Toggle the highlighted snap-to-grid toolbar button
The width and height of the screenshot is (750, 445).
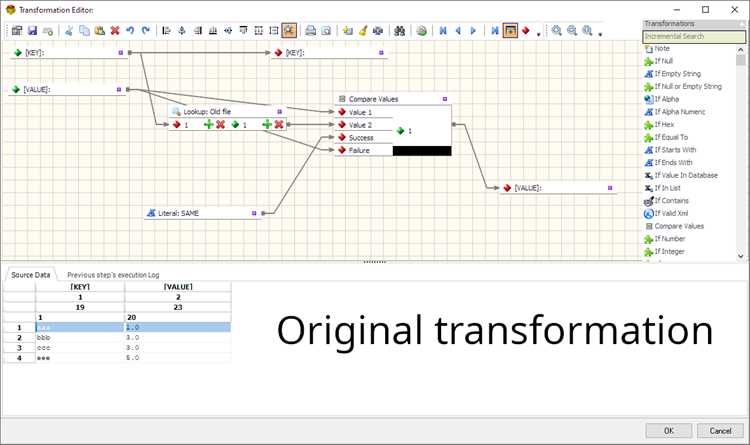click(289, 31)
